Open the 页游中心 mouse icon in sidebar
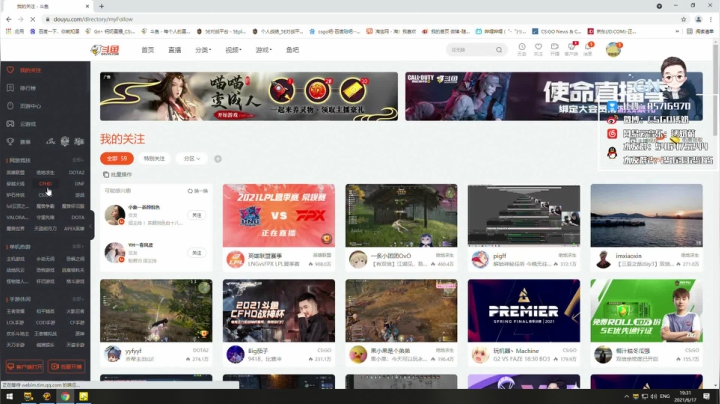This screenshot has width=720, height=404. click(10, 106)
